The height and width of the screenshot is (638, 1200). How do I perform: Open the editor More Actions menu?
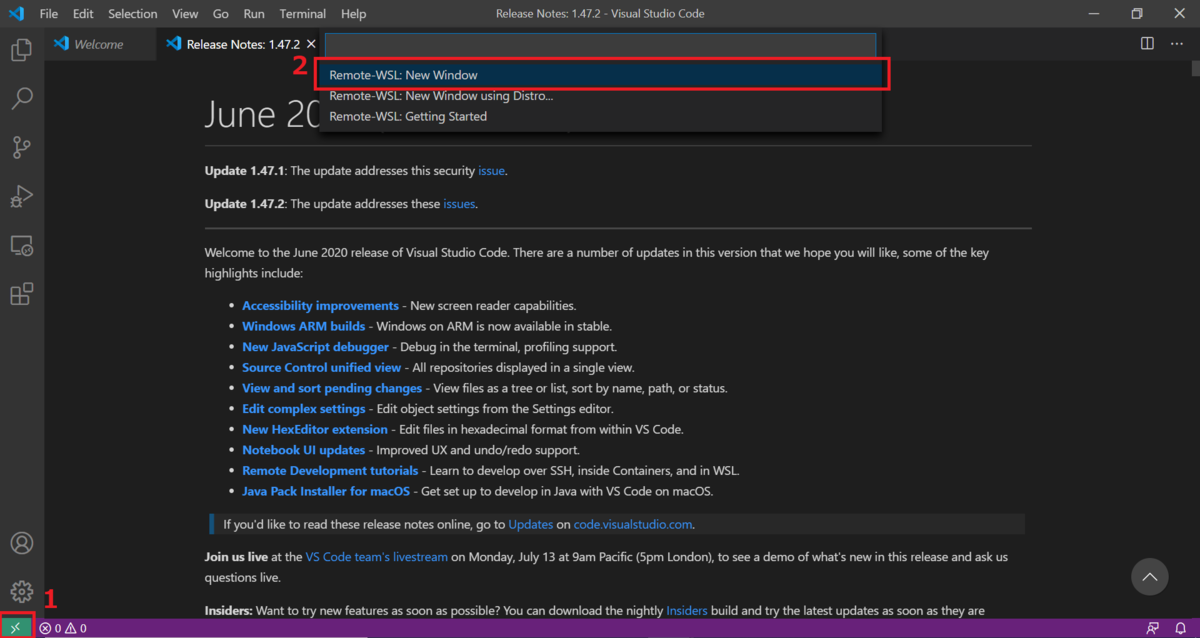tap(1175, 44)
